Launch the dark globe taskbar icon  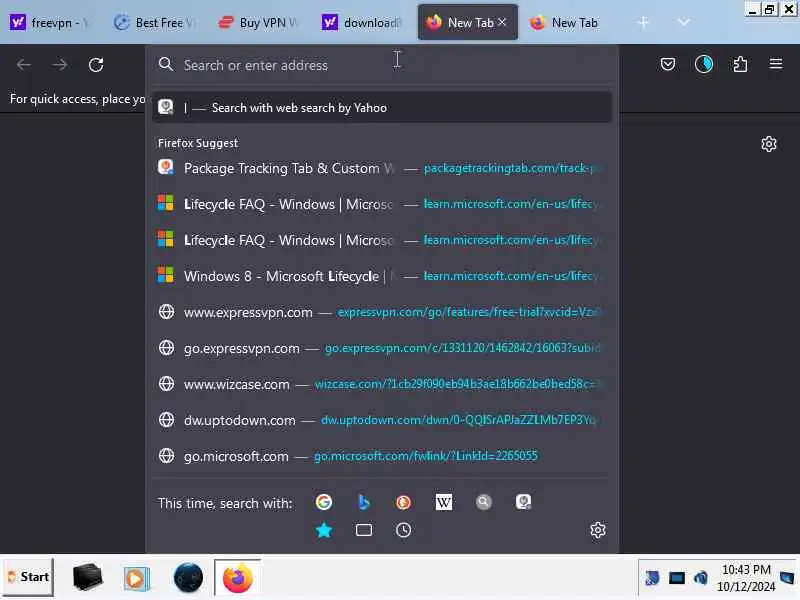[x=188, y=578]
